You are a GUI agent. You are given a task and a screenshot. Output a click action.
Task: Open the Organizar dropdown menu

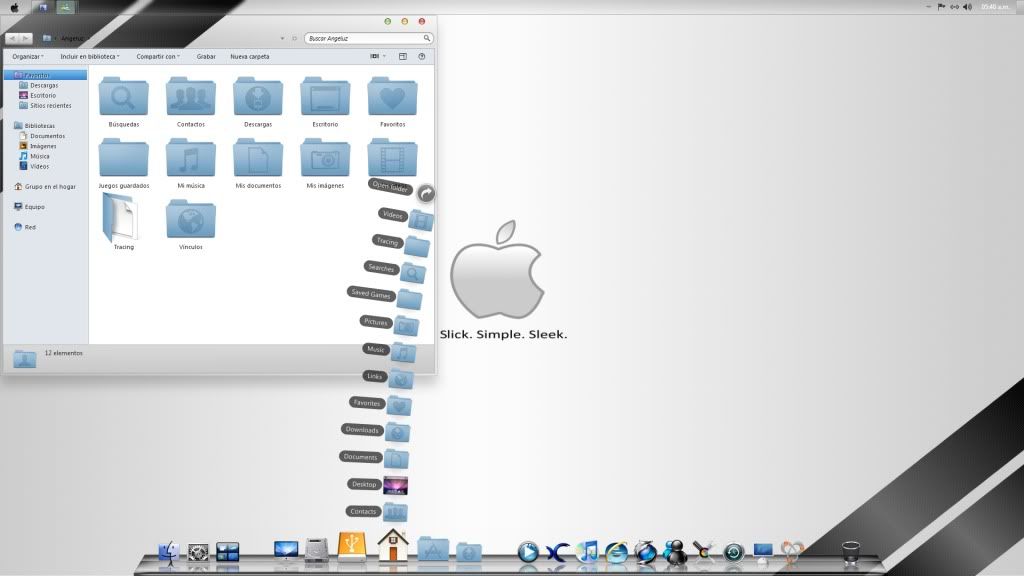click(28, 57)
